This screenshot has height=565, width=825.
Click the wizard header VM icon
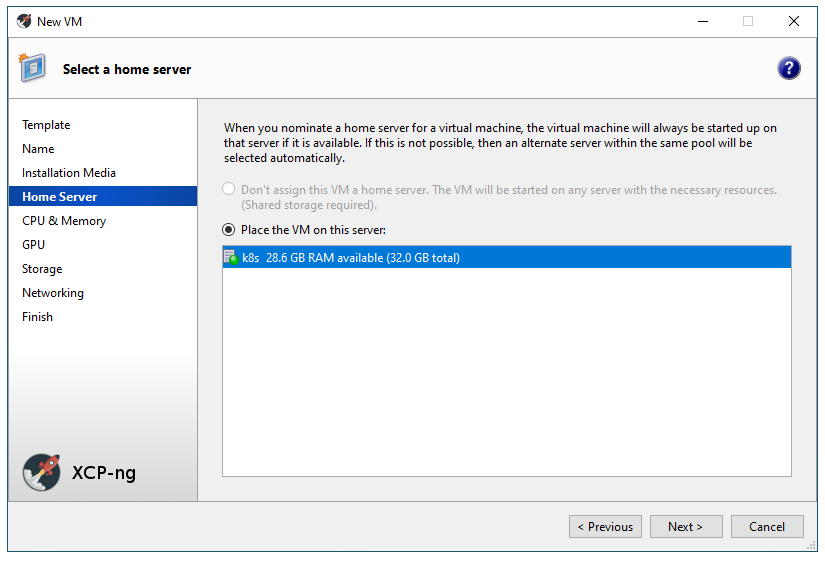32,68
